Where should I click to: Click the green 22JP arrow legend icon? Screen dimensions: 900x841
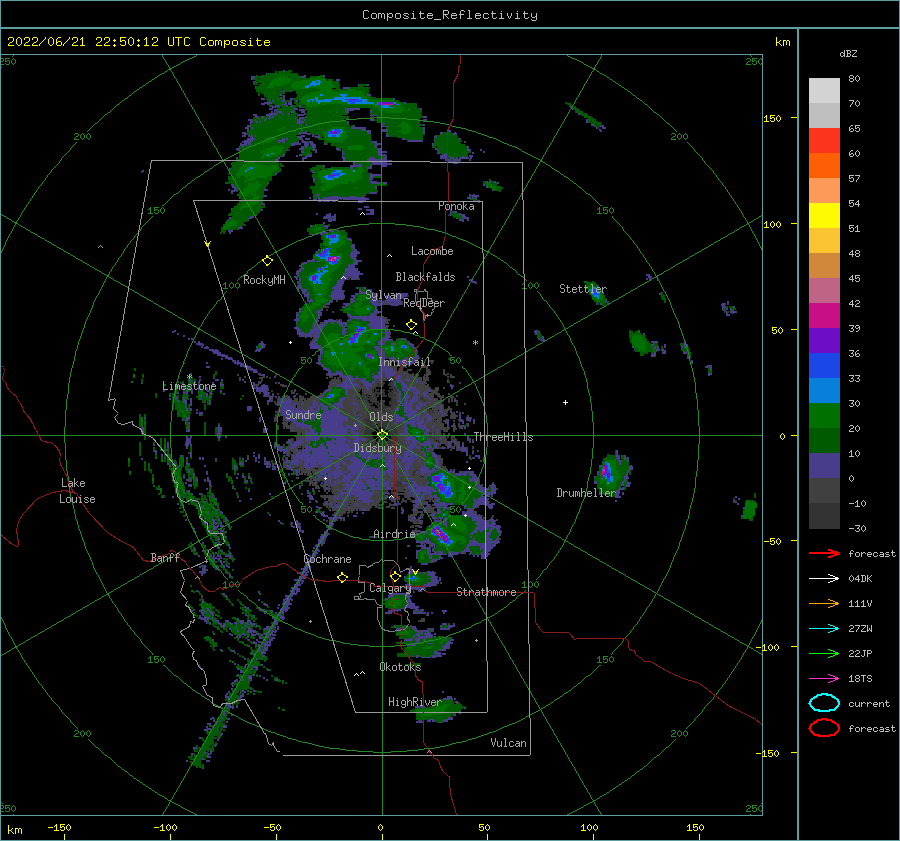pos(824,653)
